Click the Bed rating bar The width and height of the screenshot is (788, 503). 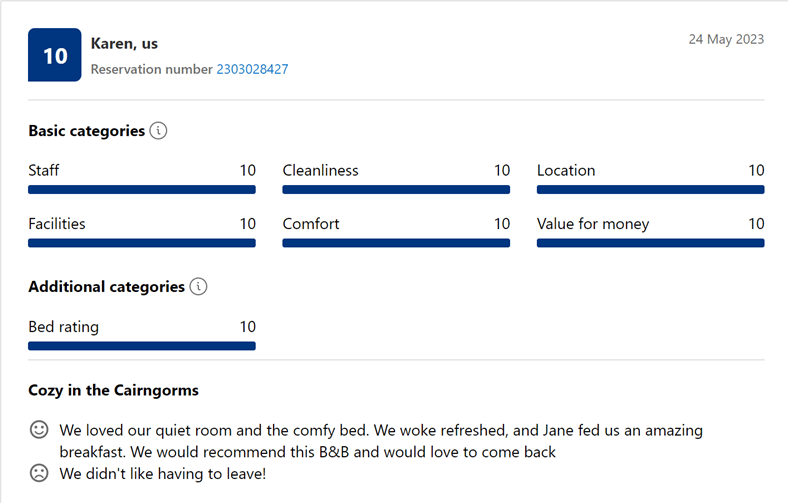[142, 346]
